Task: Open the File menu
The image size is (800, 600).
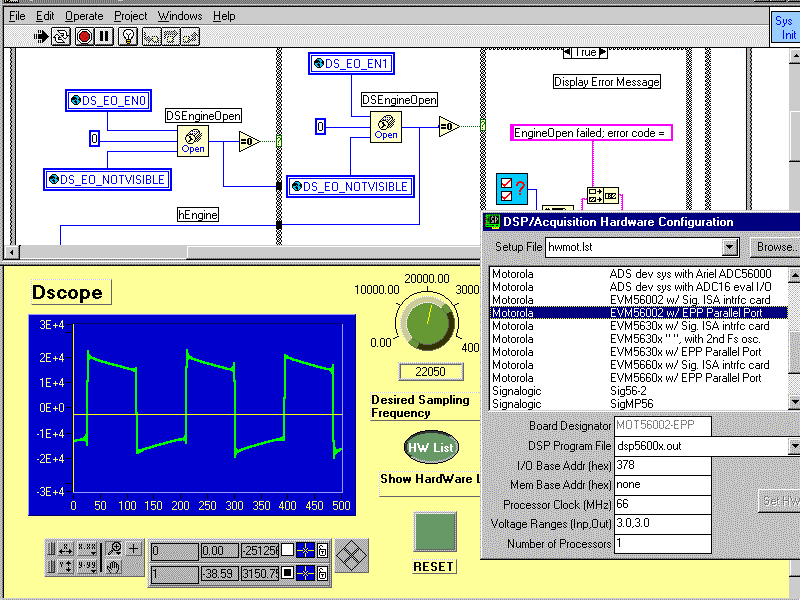Action: tap(17, 16)
